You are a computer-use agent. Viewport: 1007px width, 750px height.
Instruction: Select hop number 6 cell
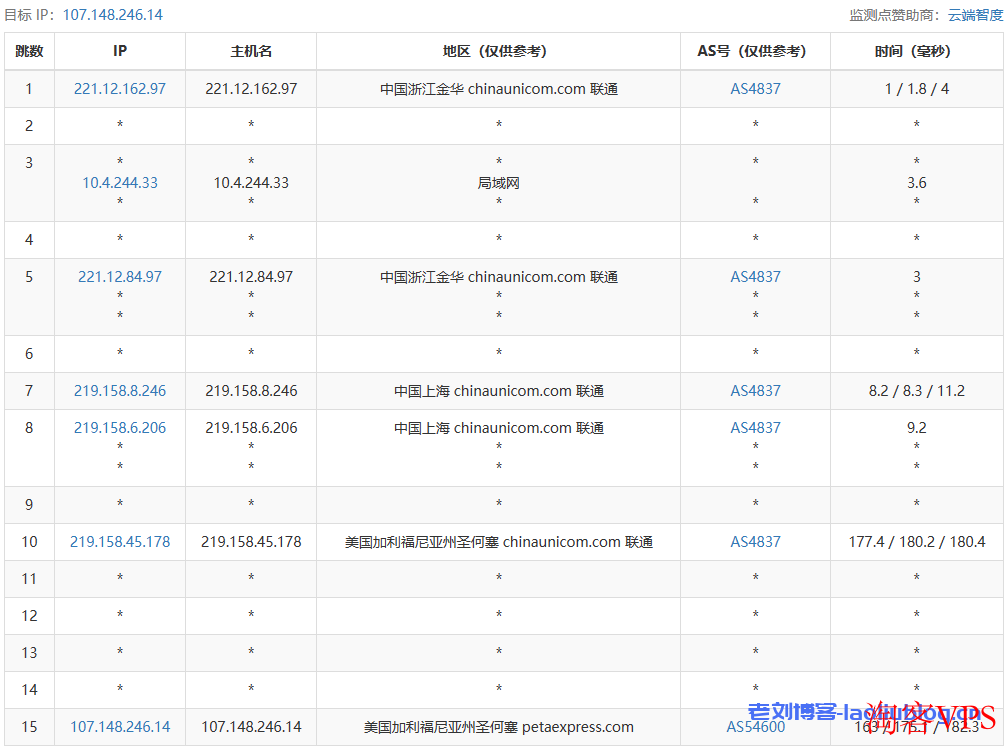coord(29,353)
